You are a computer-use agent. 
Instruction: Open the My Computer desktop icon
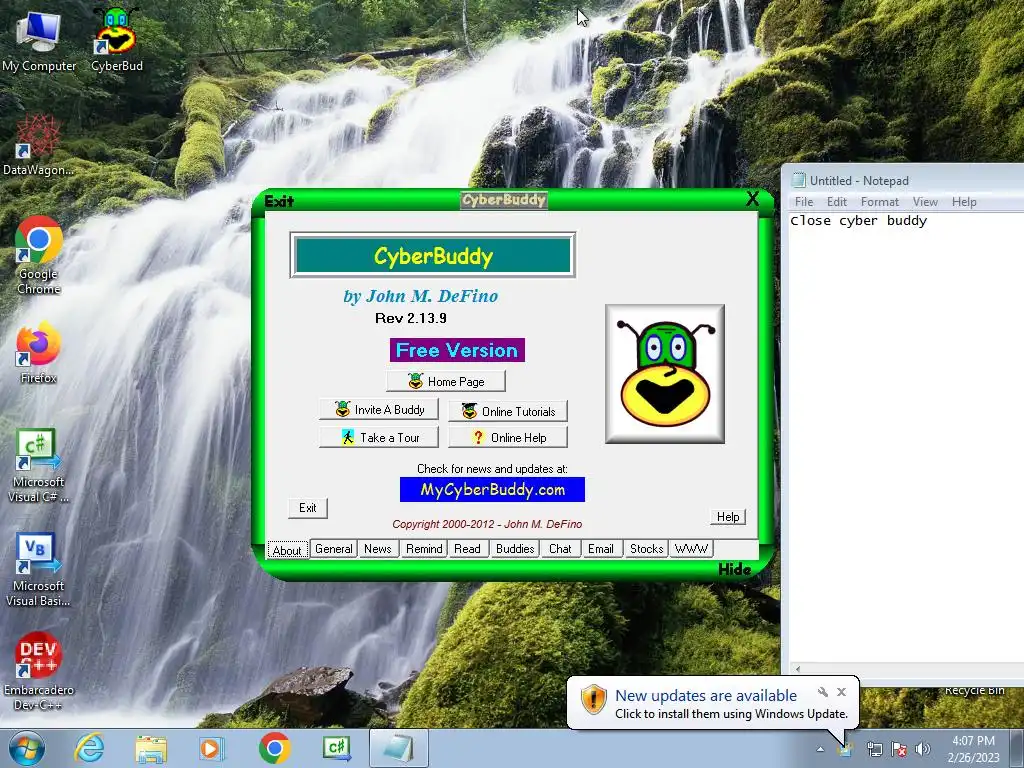[x=39, y=39]
